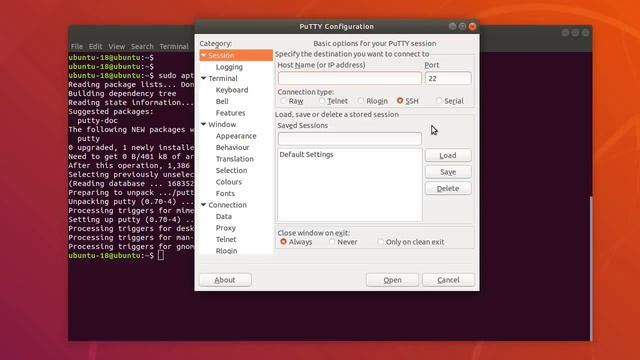Screen dimensions: 640x360
Task: Open the Telnet category in tree
Action: 226,239
